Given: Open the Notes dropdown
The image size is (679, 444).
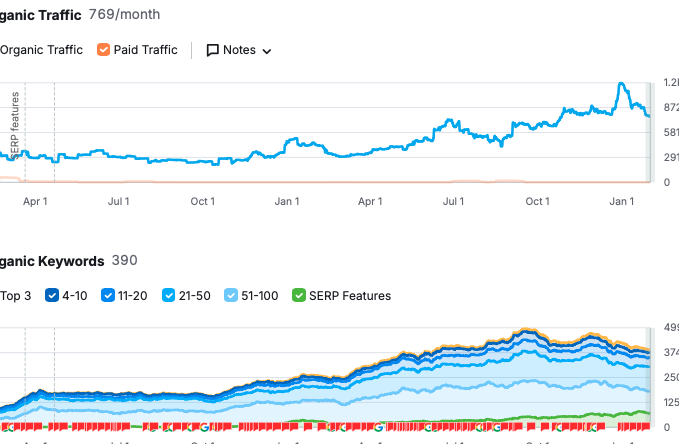Looking at the screenshot, I should 239,50.
